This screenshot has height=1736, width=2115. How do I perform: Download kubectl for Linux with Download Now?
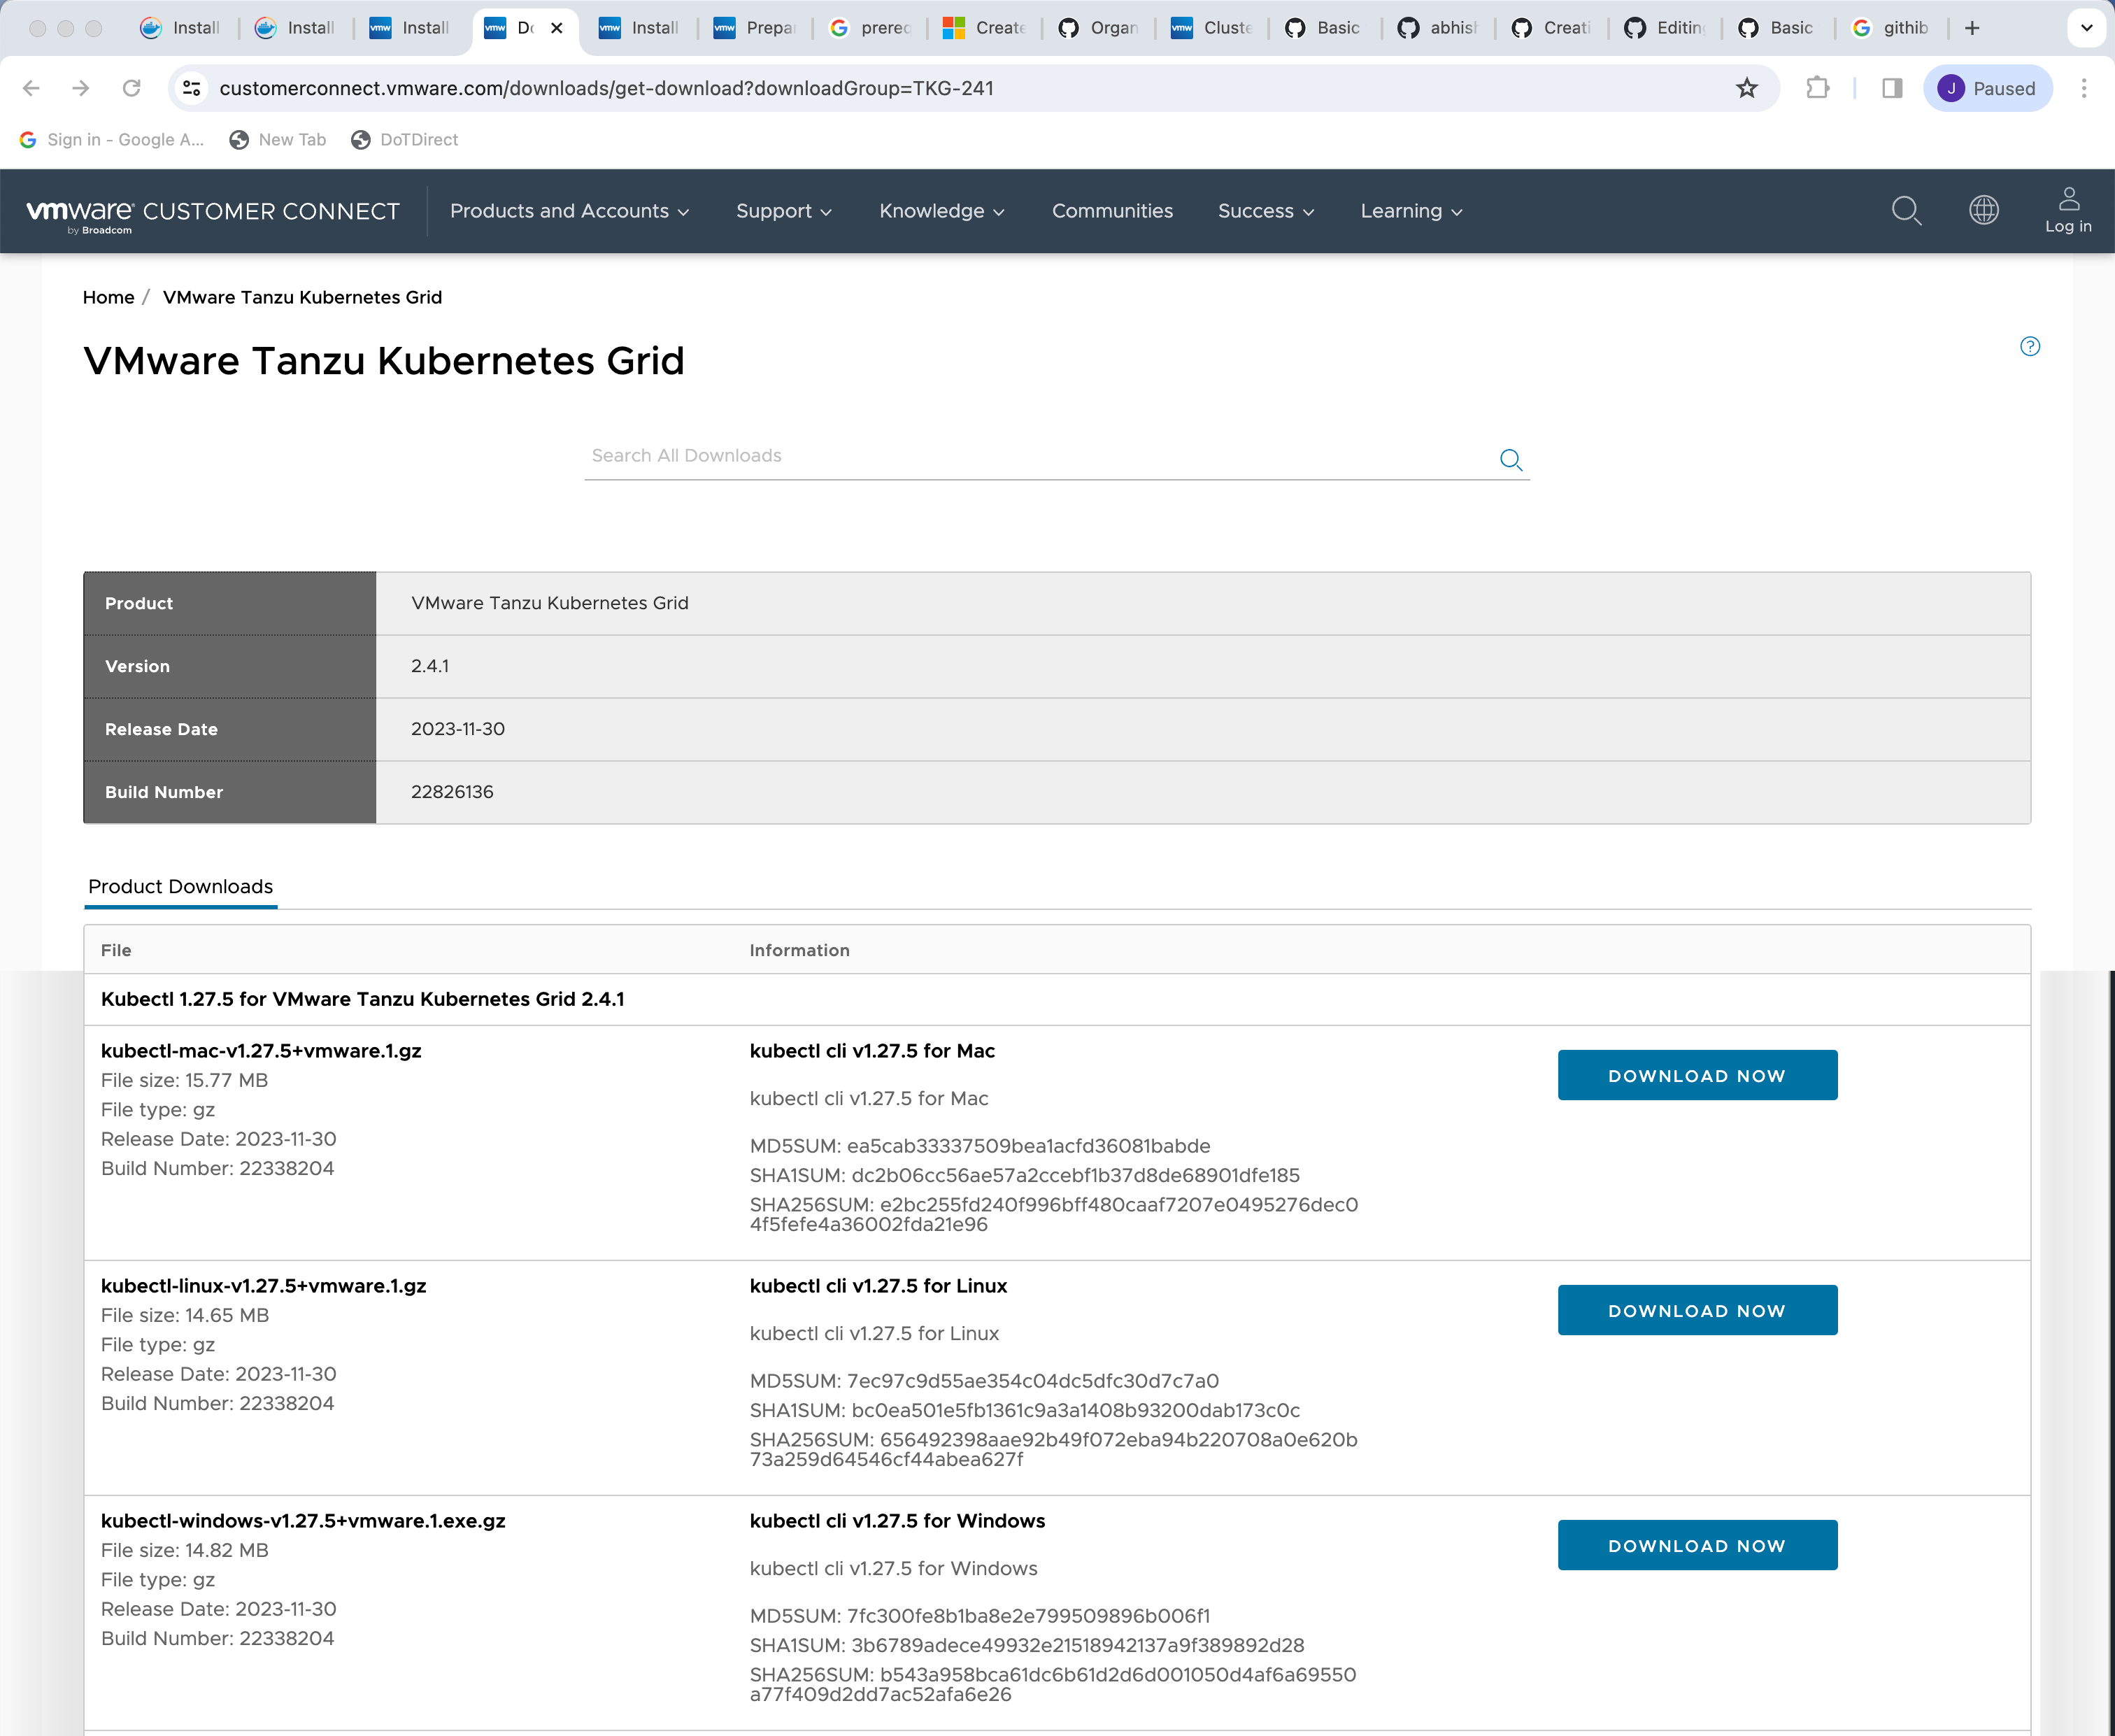click(1696, 1310)
